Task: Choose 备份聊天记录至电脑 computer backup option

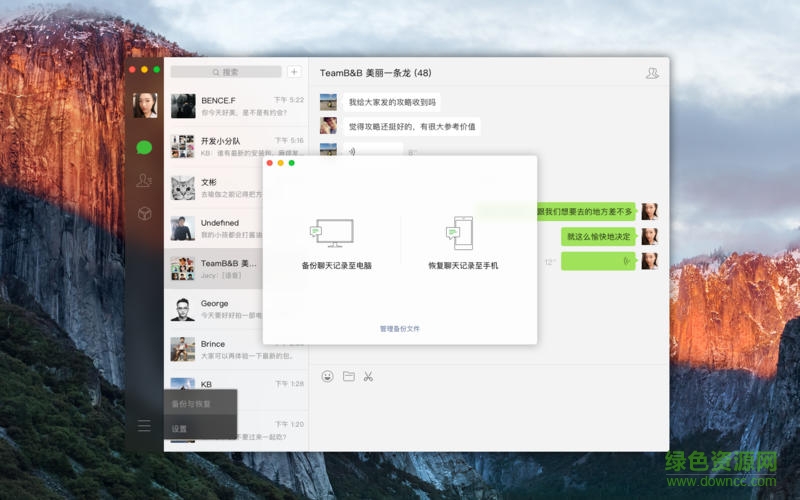Action: [336, 243]
